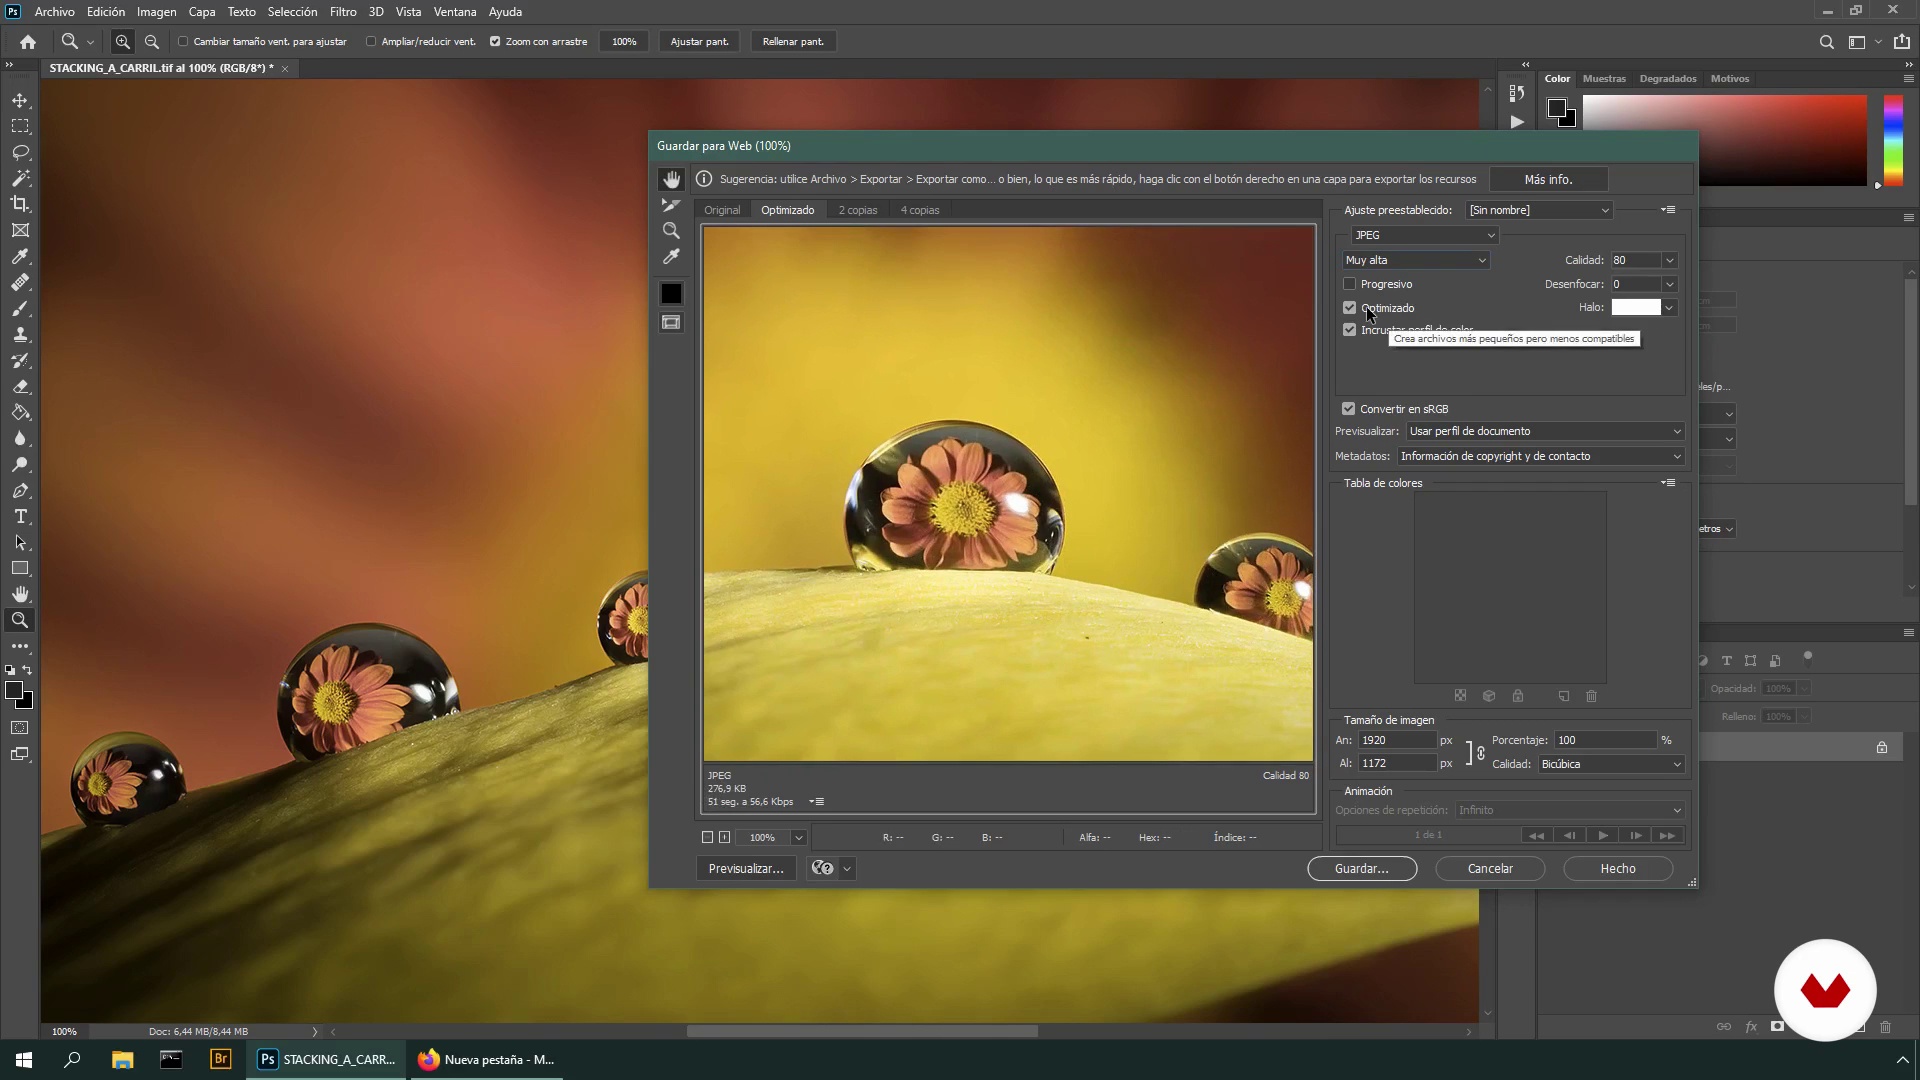Open the Previsualizar profile dropdown

1545,431
